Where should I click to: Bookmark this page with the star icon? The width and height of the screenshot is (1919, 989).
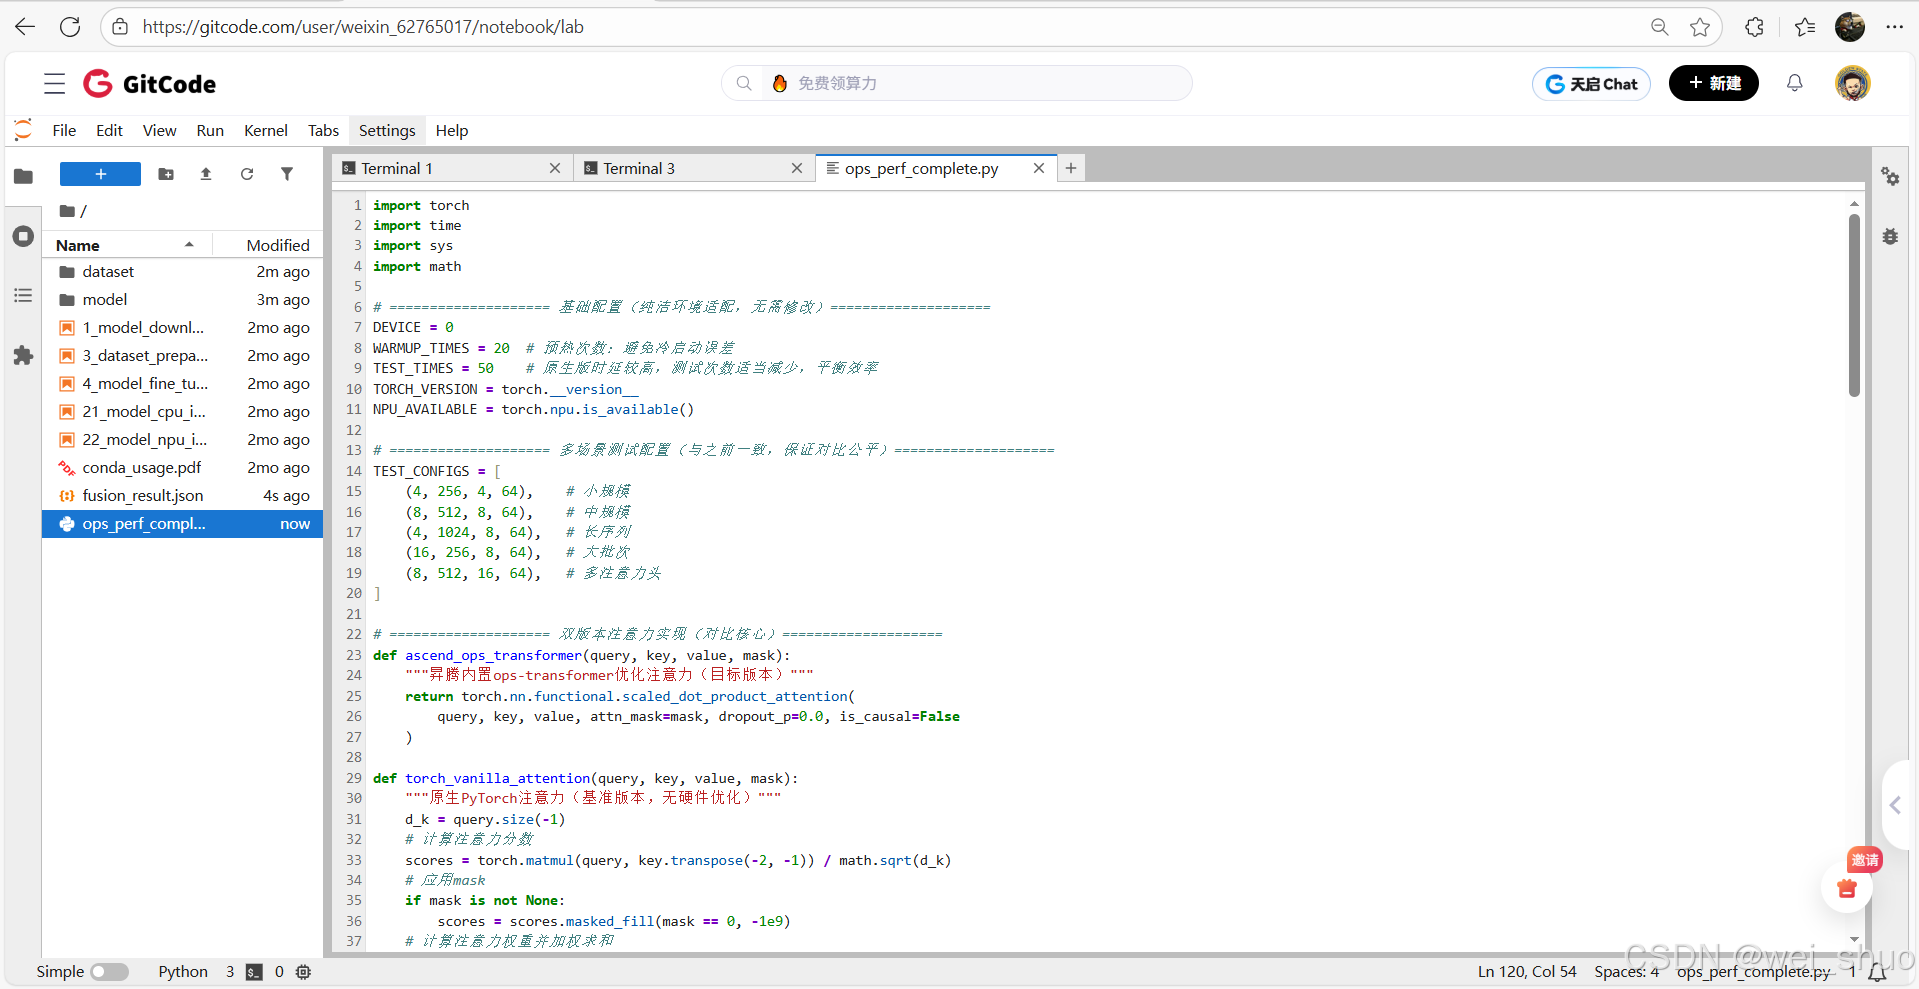[x=1700, y=27]
